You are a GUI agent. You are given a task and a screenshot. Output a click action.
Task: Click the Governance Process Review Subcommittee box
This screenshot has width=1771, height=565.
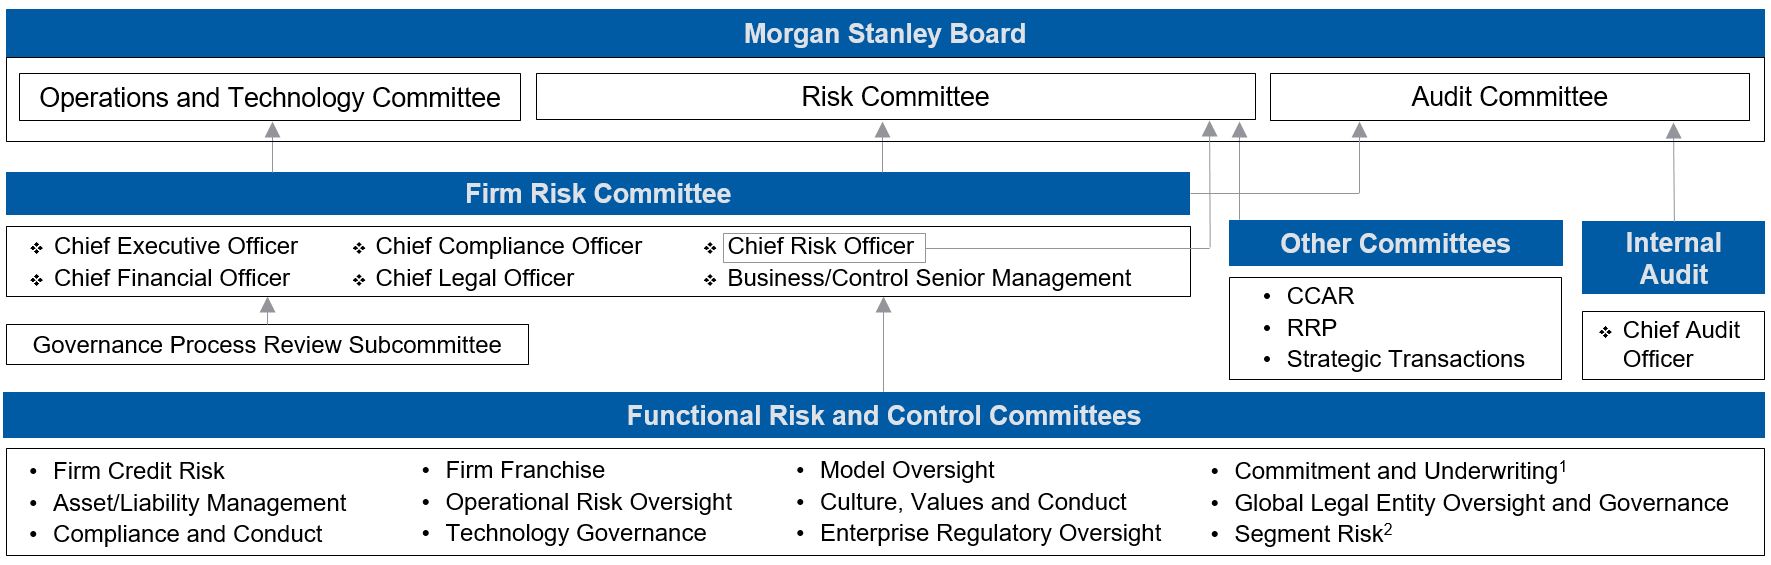point(267,345)
